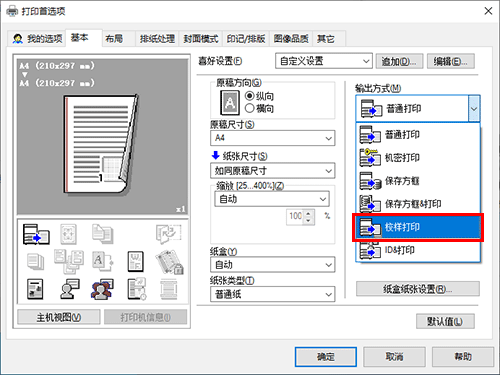Switch to the 图像品质 tab

point(291,39)
